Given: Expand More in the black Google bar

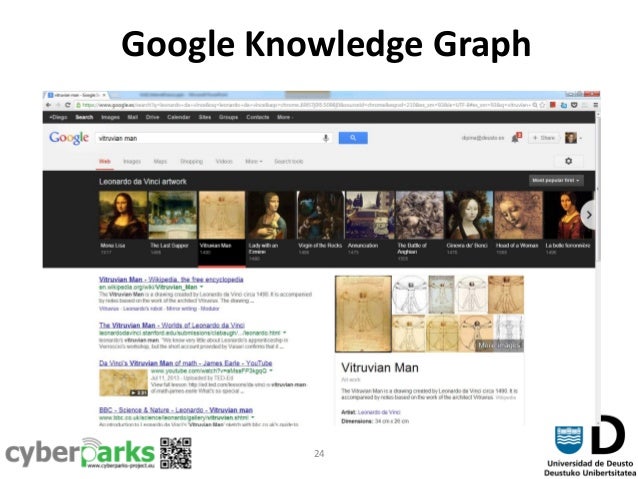Looking at the screenshot, I should tap(285, 117).
